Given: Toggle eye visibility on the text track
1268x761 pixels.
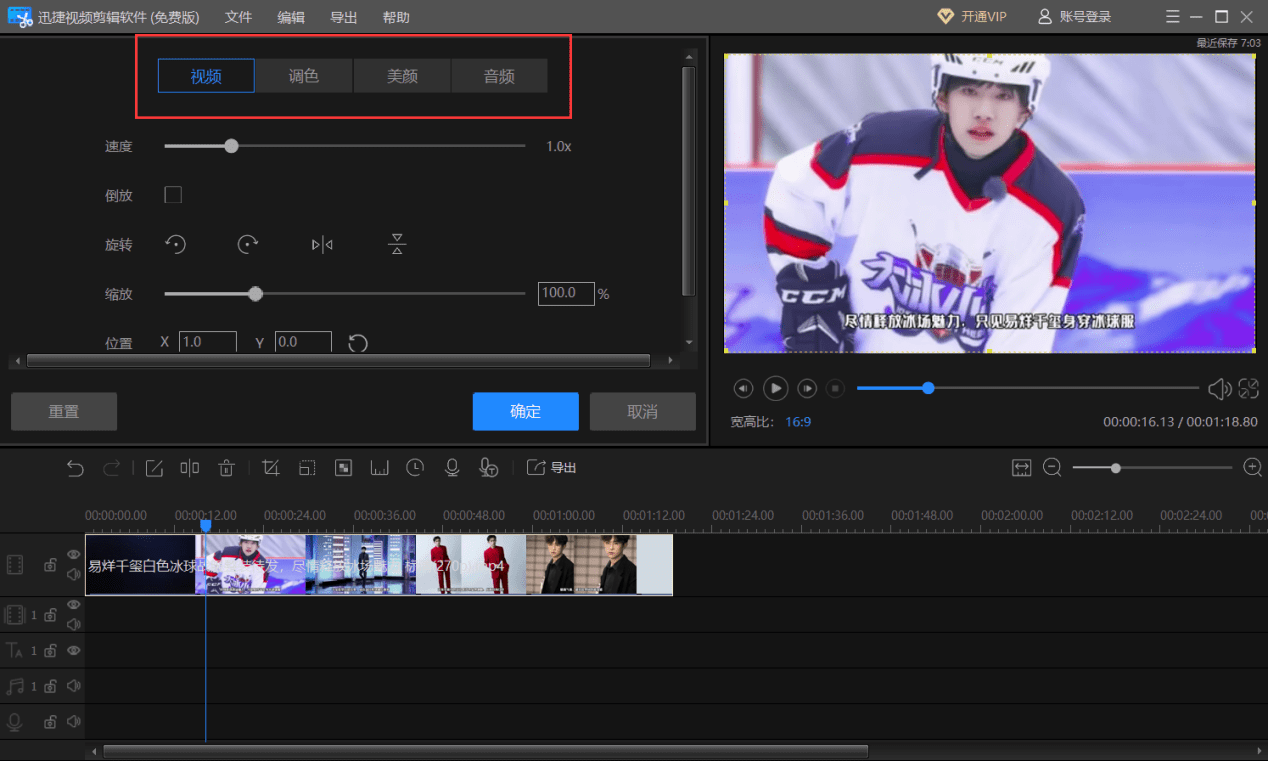Looking at the screenshot, I should pyautogui.click(x=73, y=651).
